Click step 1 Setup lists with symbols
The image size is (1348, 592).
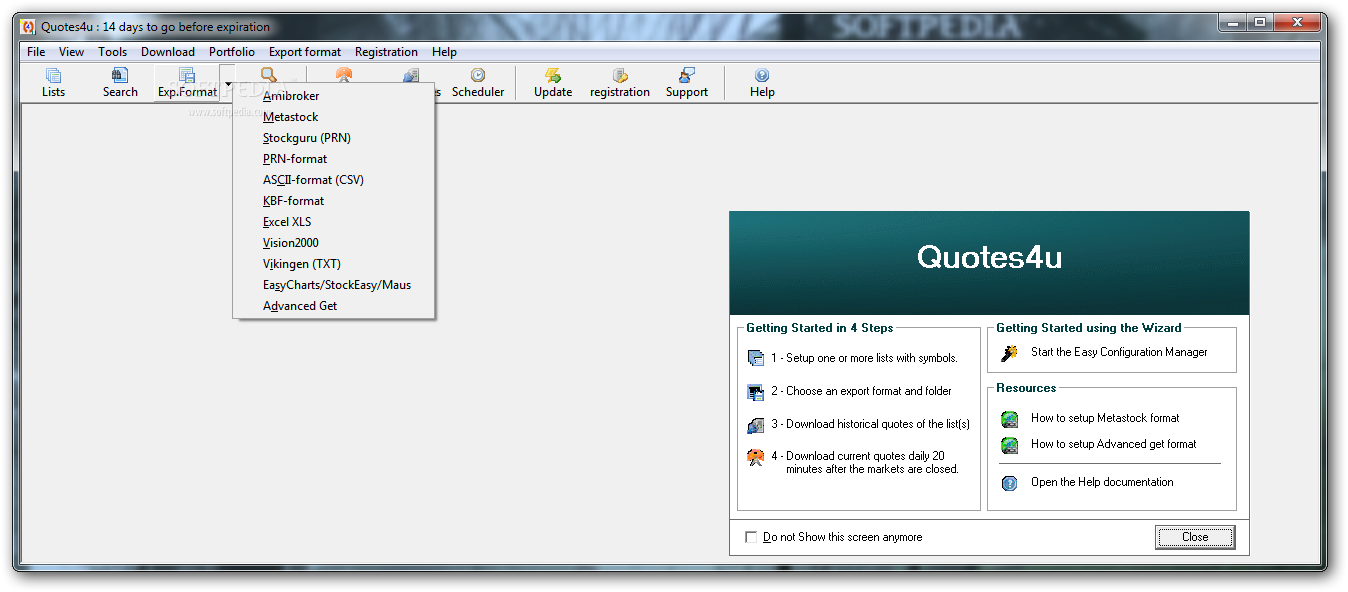[864, 358]
